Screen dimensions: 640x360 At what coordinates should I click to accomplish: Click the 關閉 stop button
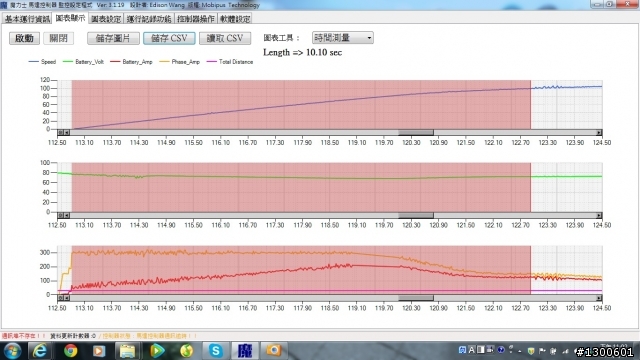click(58, 38)
